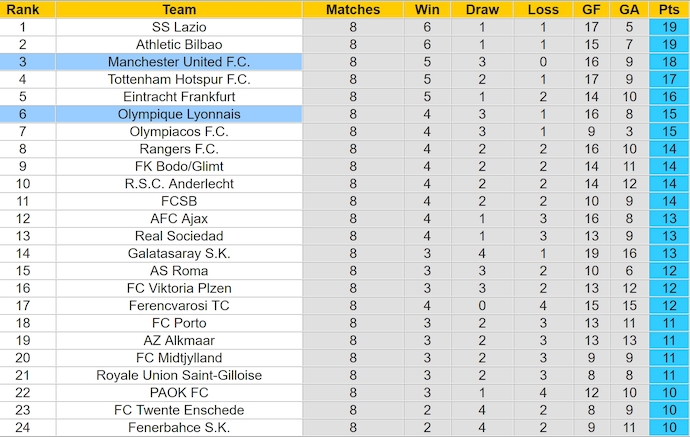Viewport: 690px width, 437px height.
Task: Click the GF column header
Action: [592, 9]
